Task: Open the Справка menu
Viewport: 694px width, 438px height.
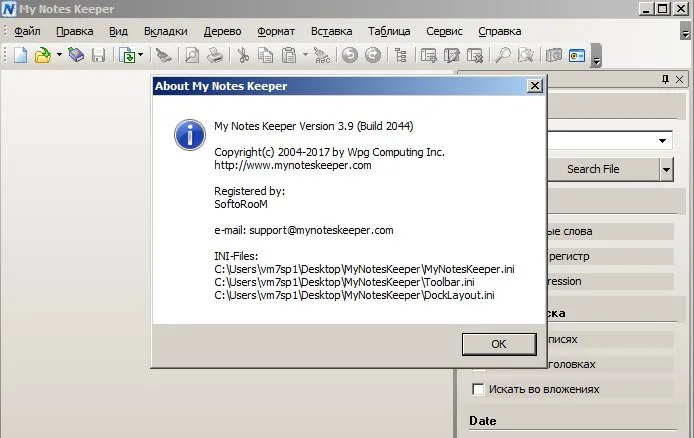Action: pos(500,31)
